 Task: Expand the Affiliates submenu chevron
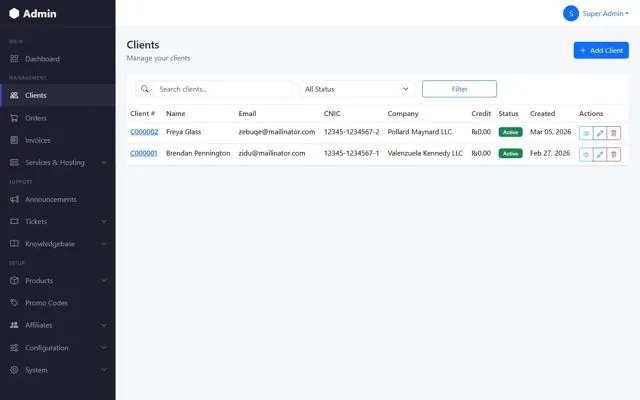click(104, 325)
